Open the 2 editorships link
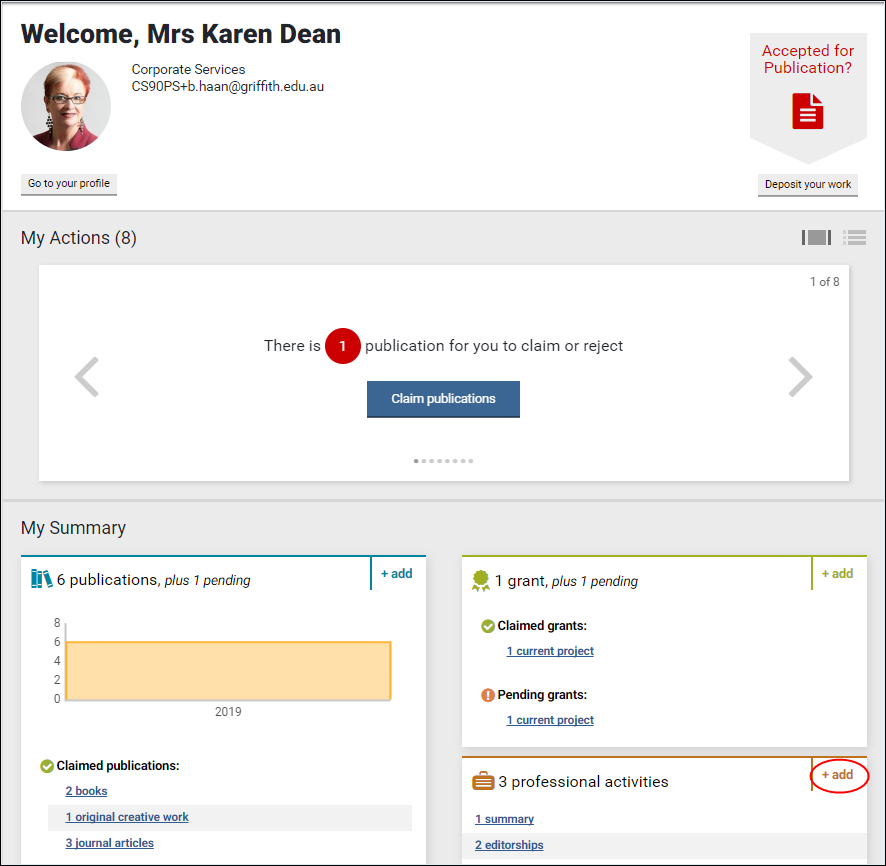Screen dimensions: 886x866 (509, 845)
